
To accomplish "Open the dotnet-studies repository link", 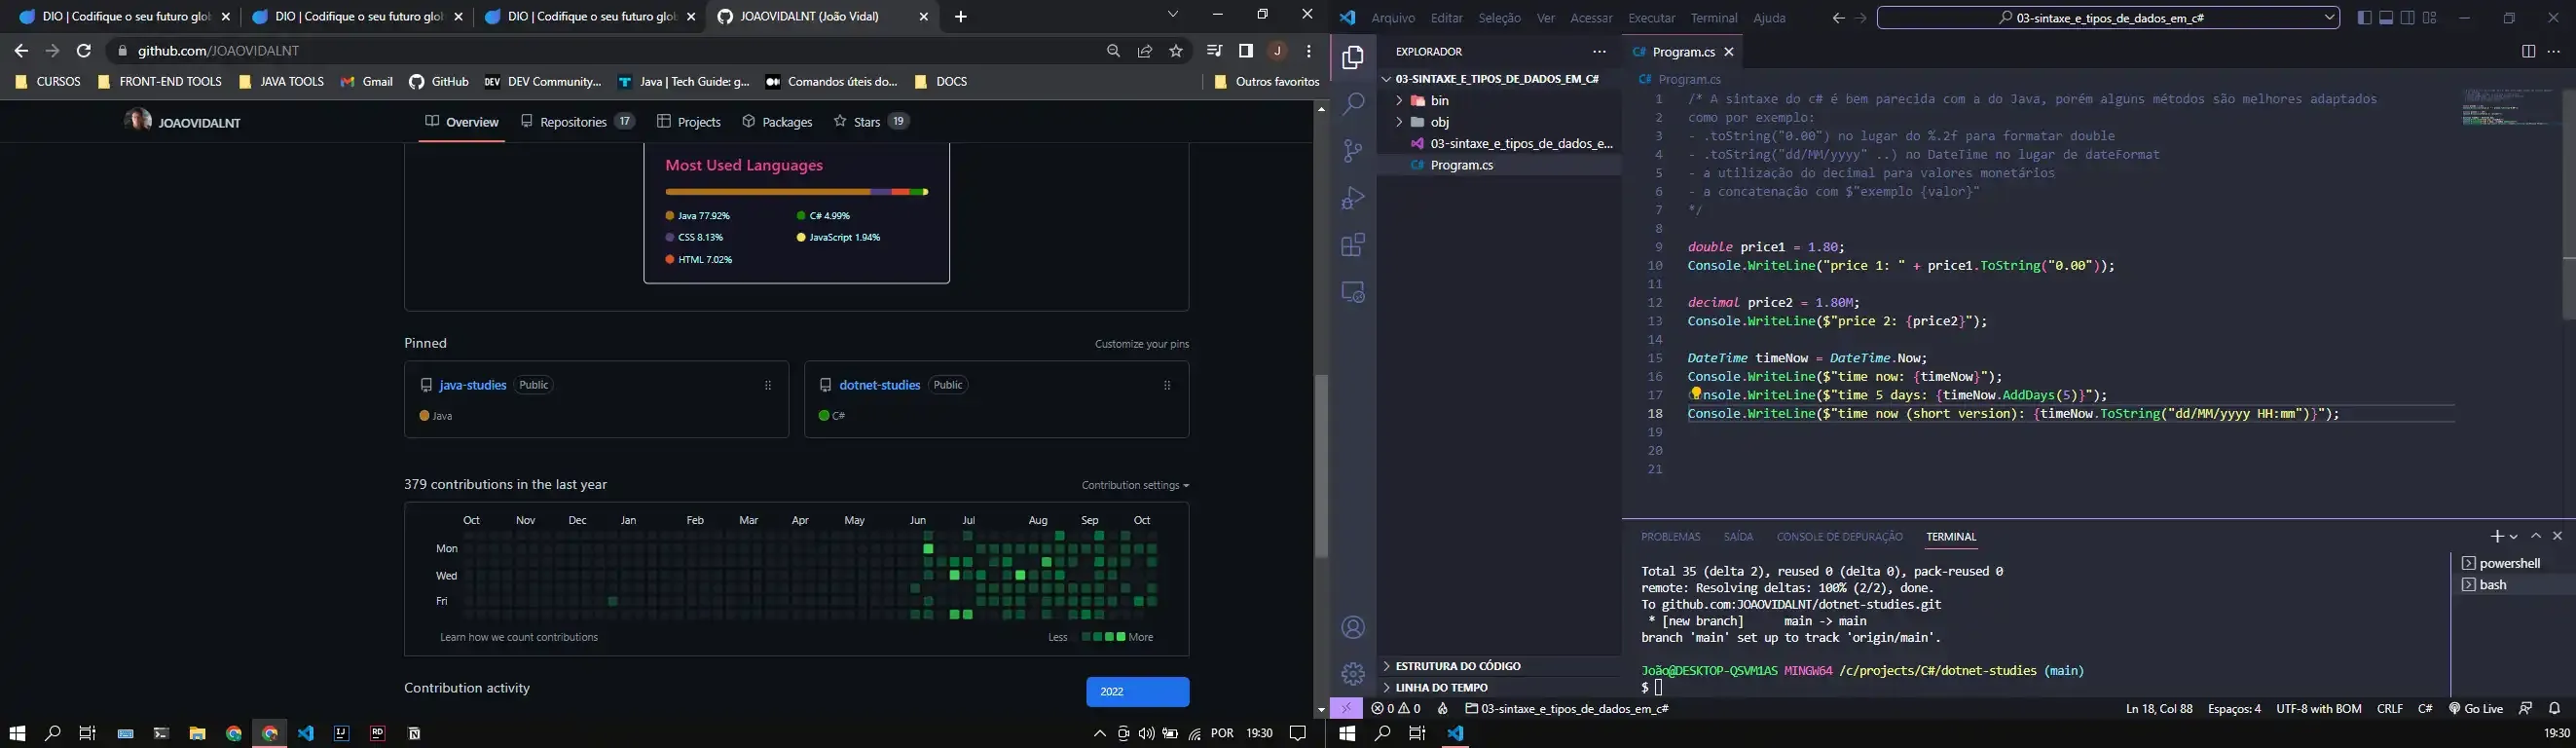I will (x=880, y=385).
